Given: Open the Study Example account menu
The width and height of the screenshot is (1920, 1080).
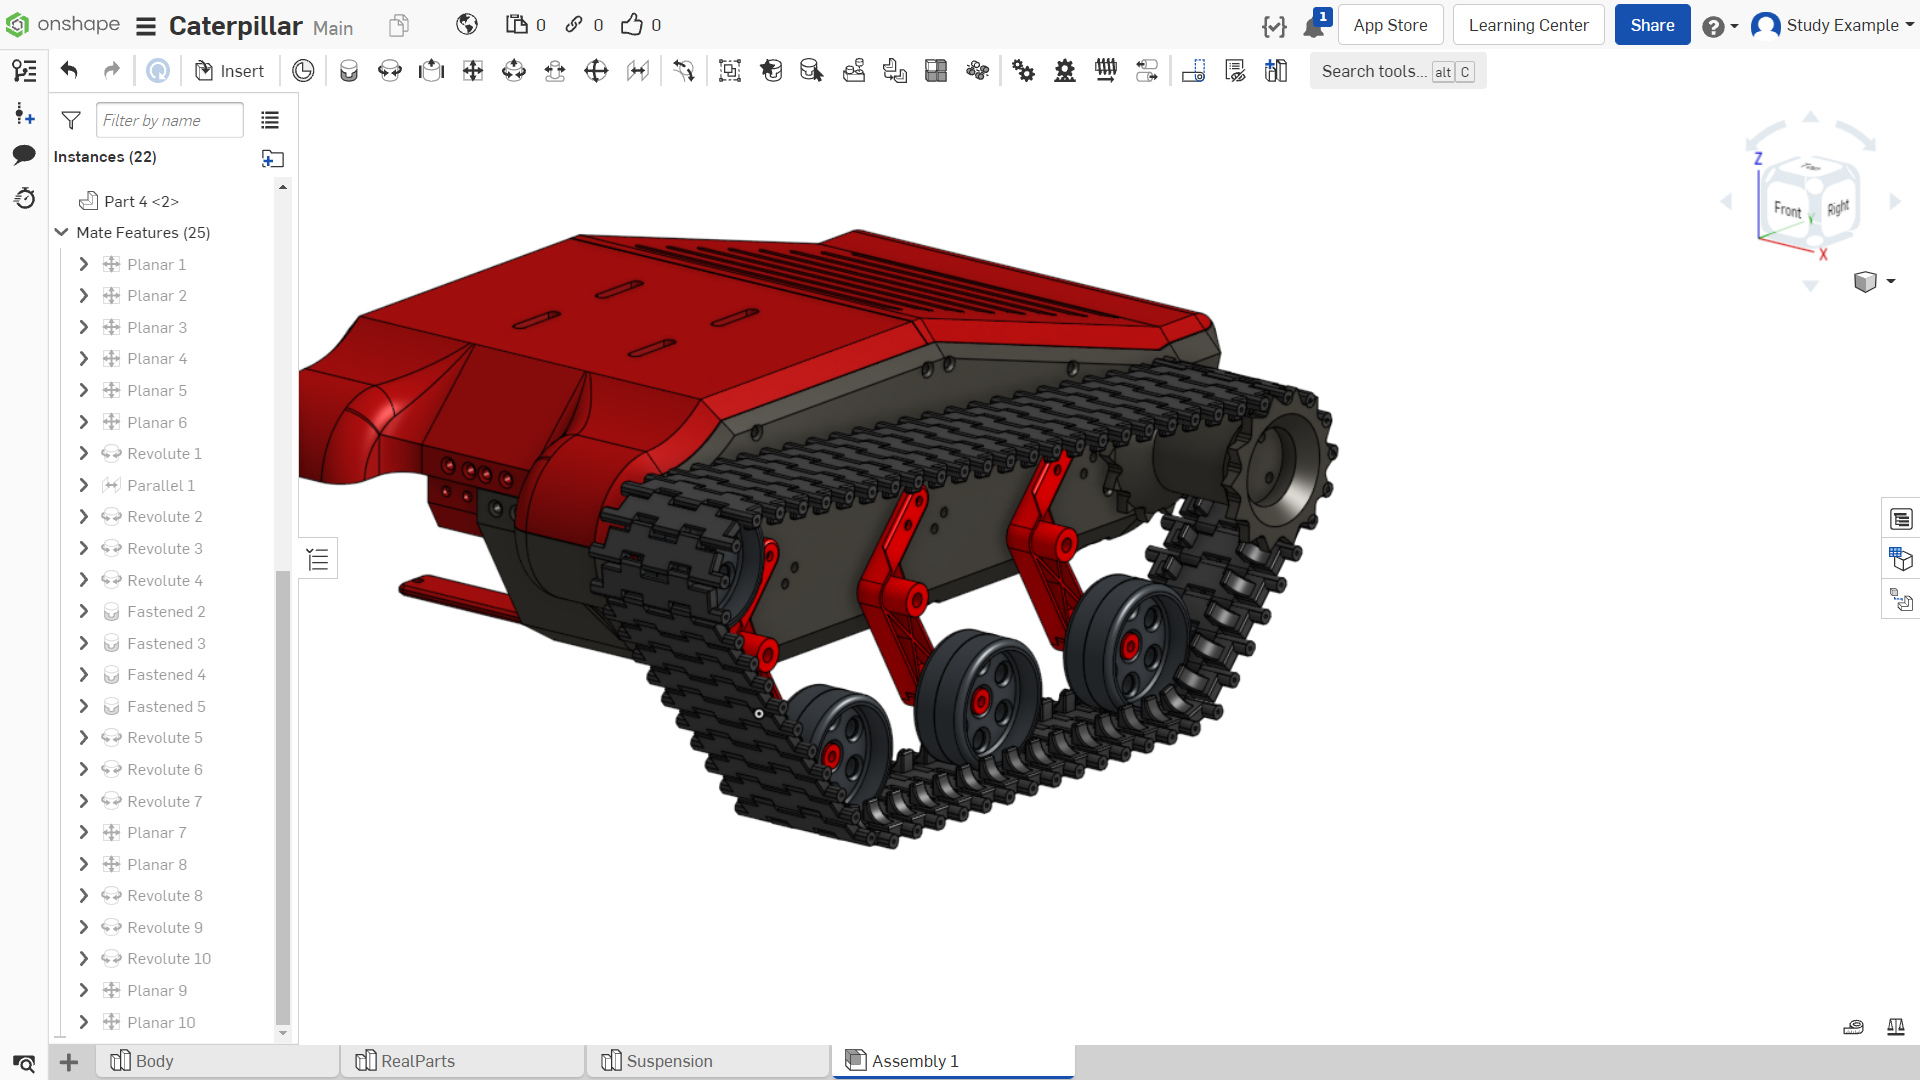Looking at the screenshot, I should click(1833, 26).
